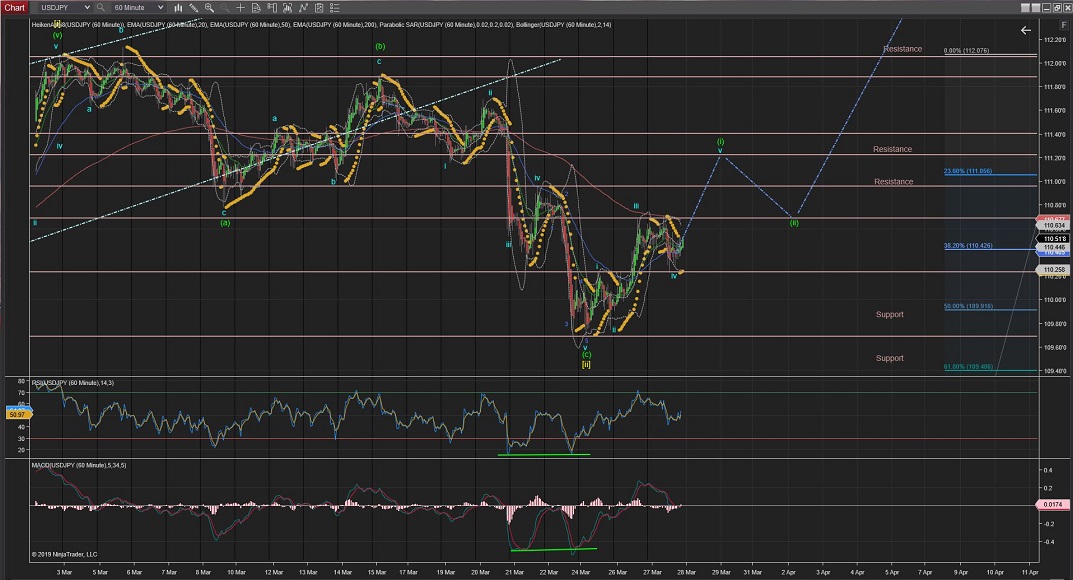Toggle the crosshair cursor plus icon
This screenshot has height=580, width=1073.
click(239, 8)
